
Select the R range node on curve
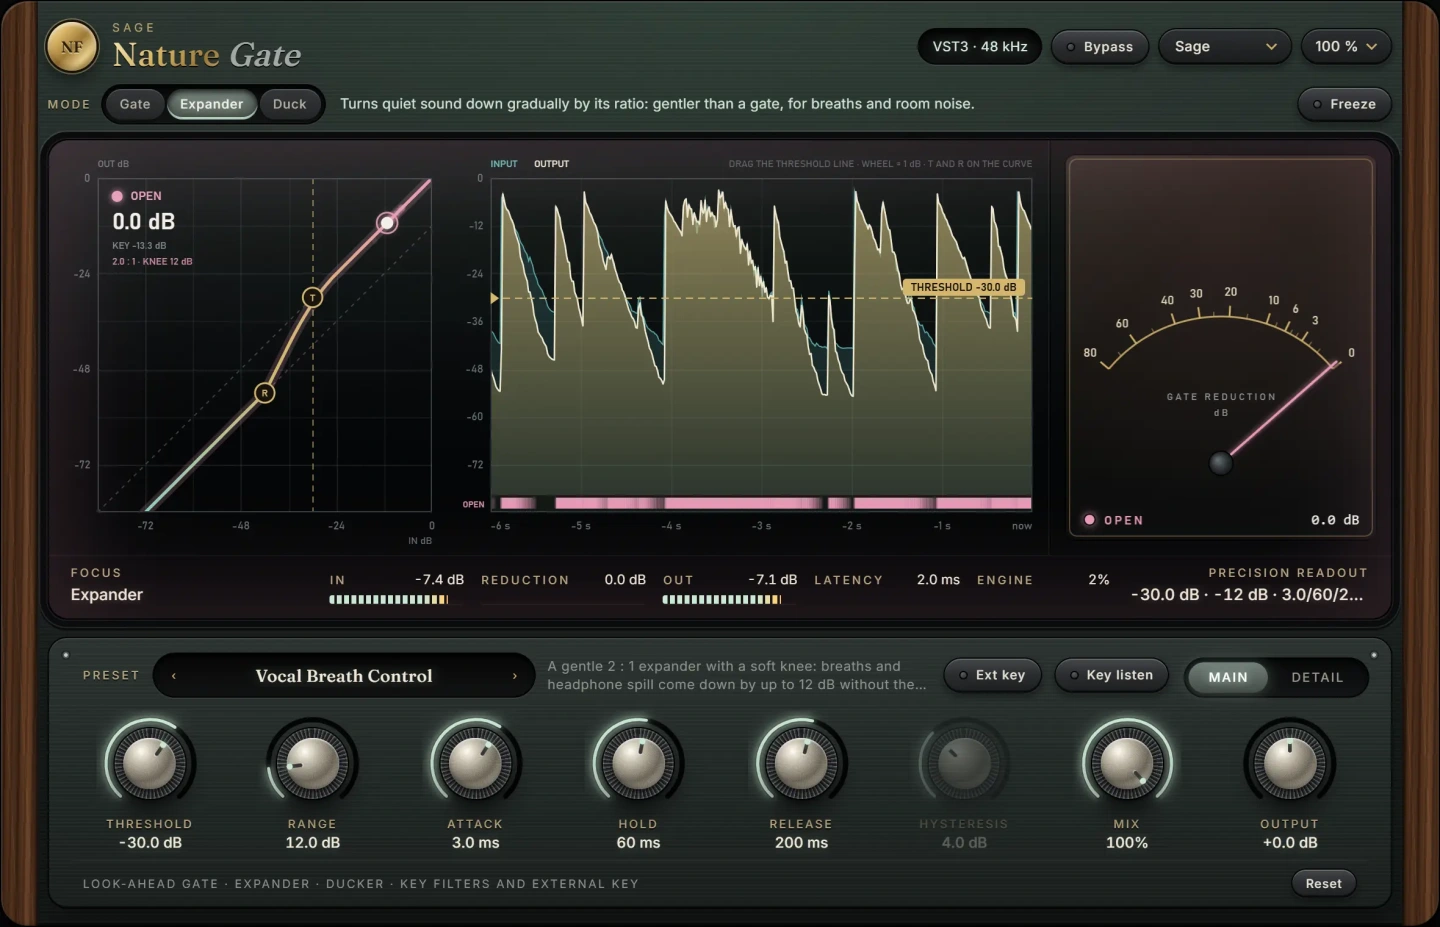(x=265, y=393)
